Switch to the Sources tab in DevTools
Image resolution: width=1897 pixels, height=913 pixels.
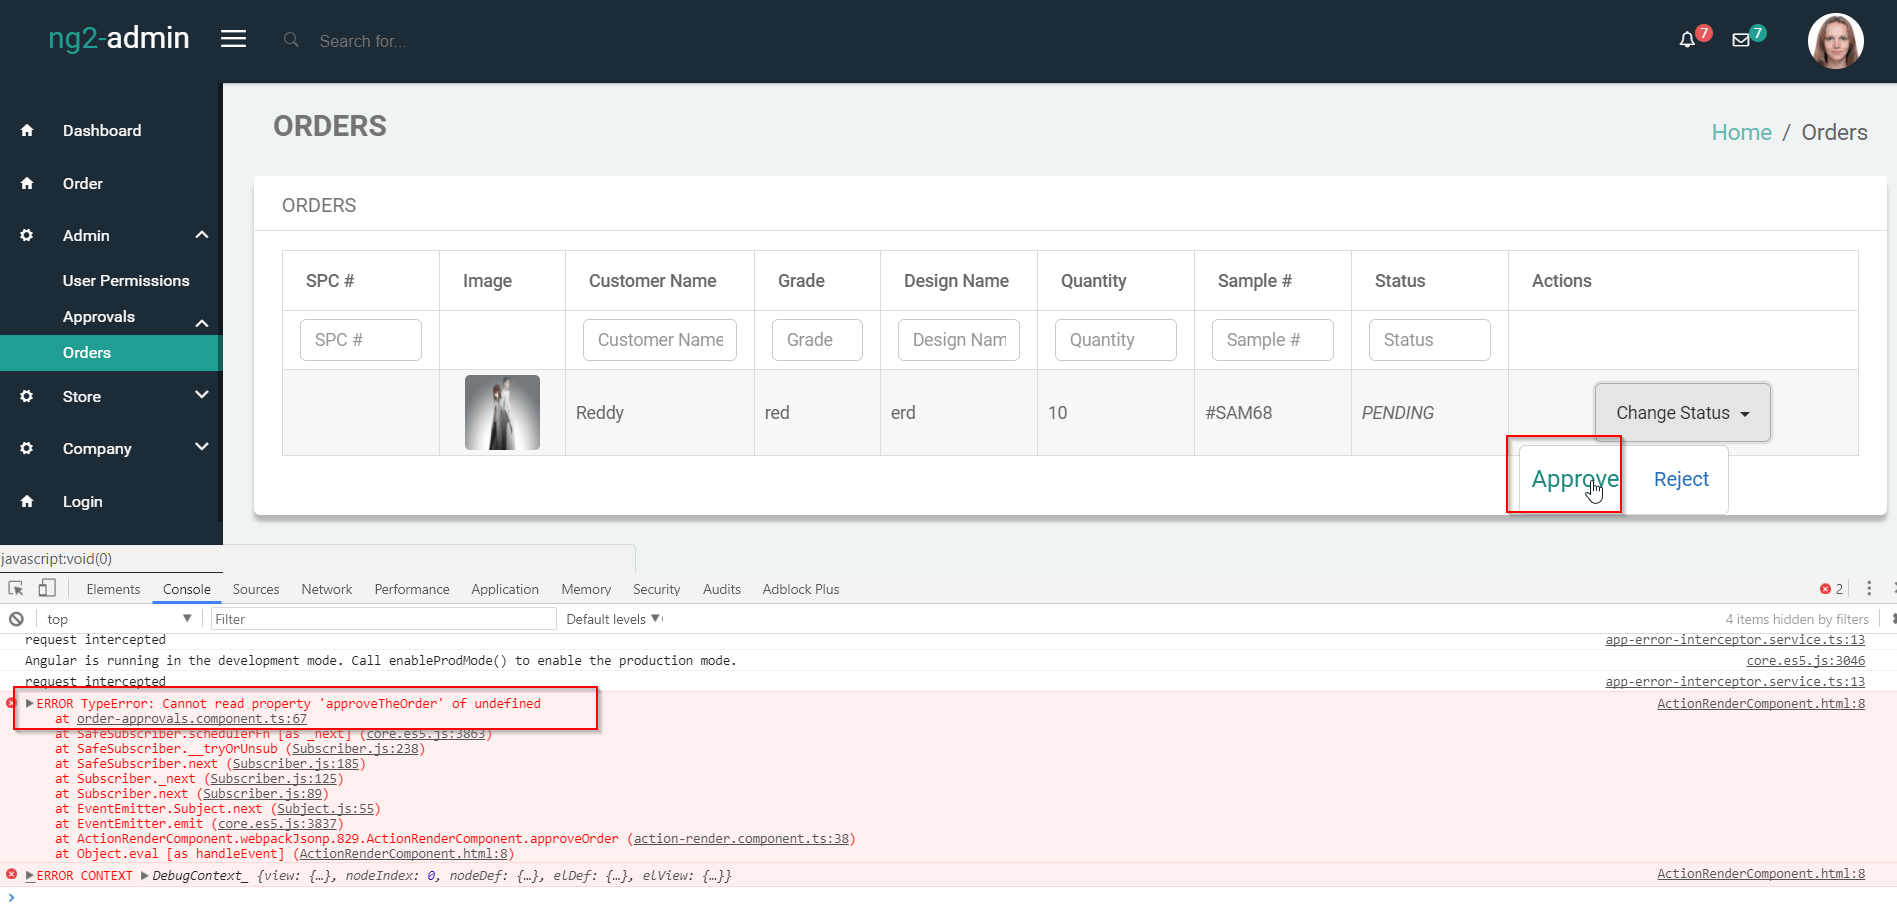coord(255,589)
